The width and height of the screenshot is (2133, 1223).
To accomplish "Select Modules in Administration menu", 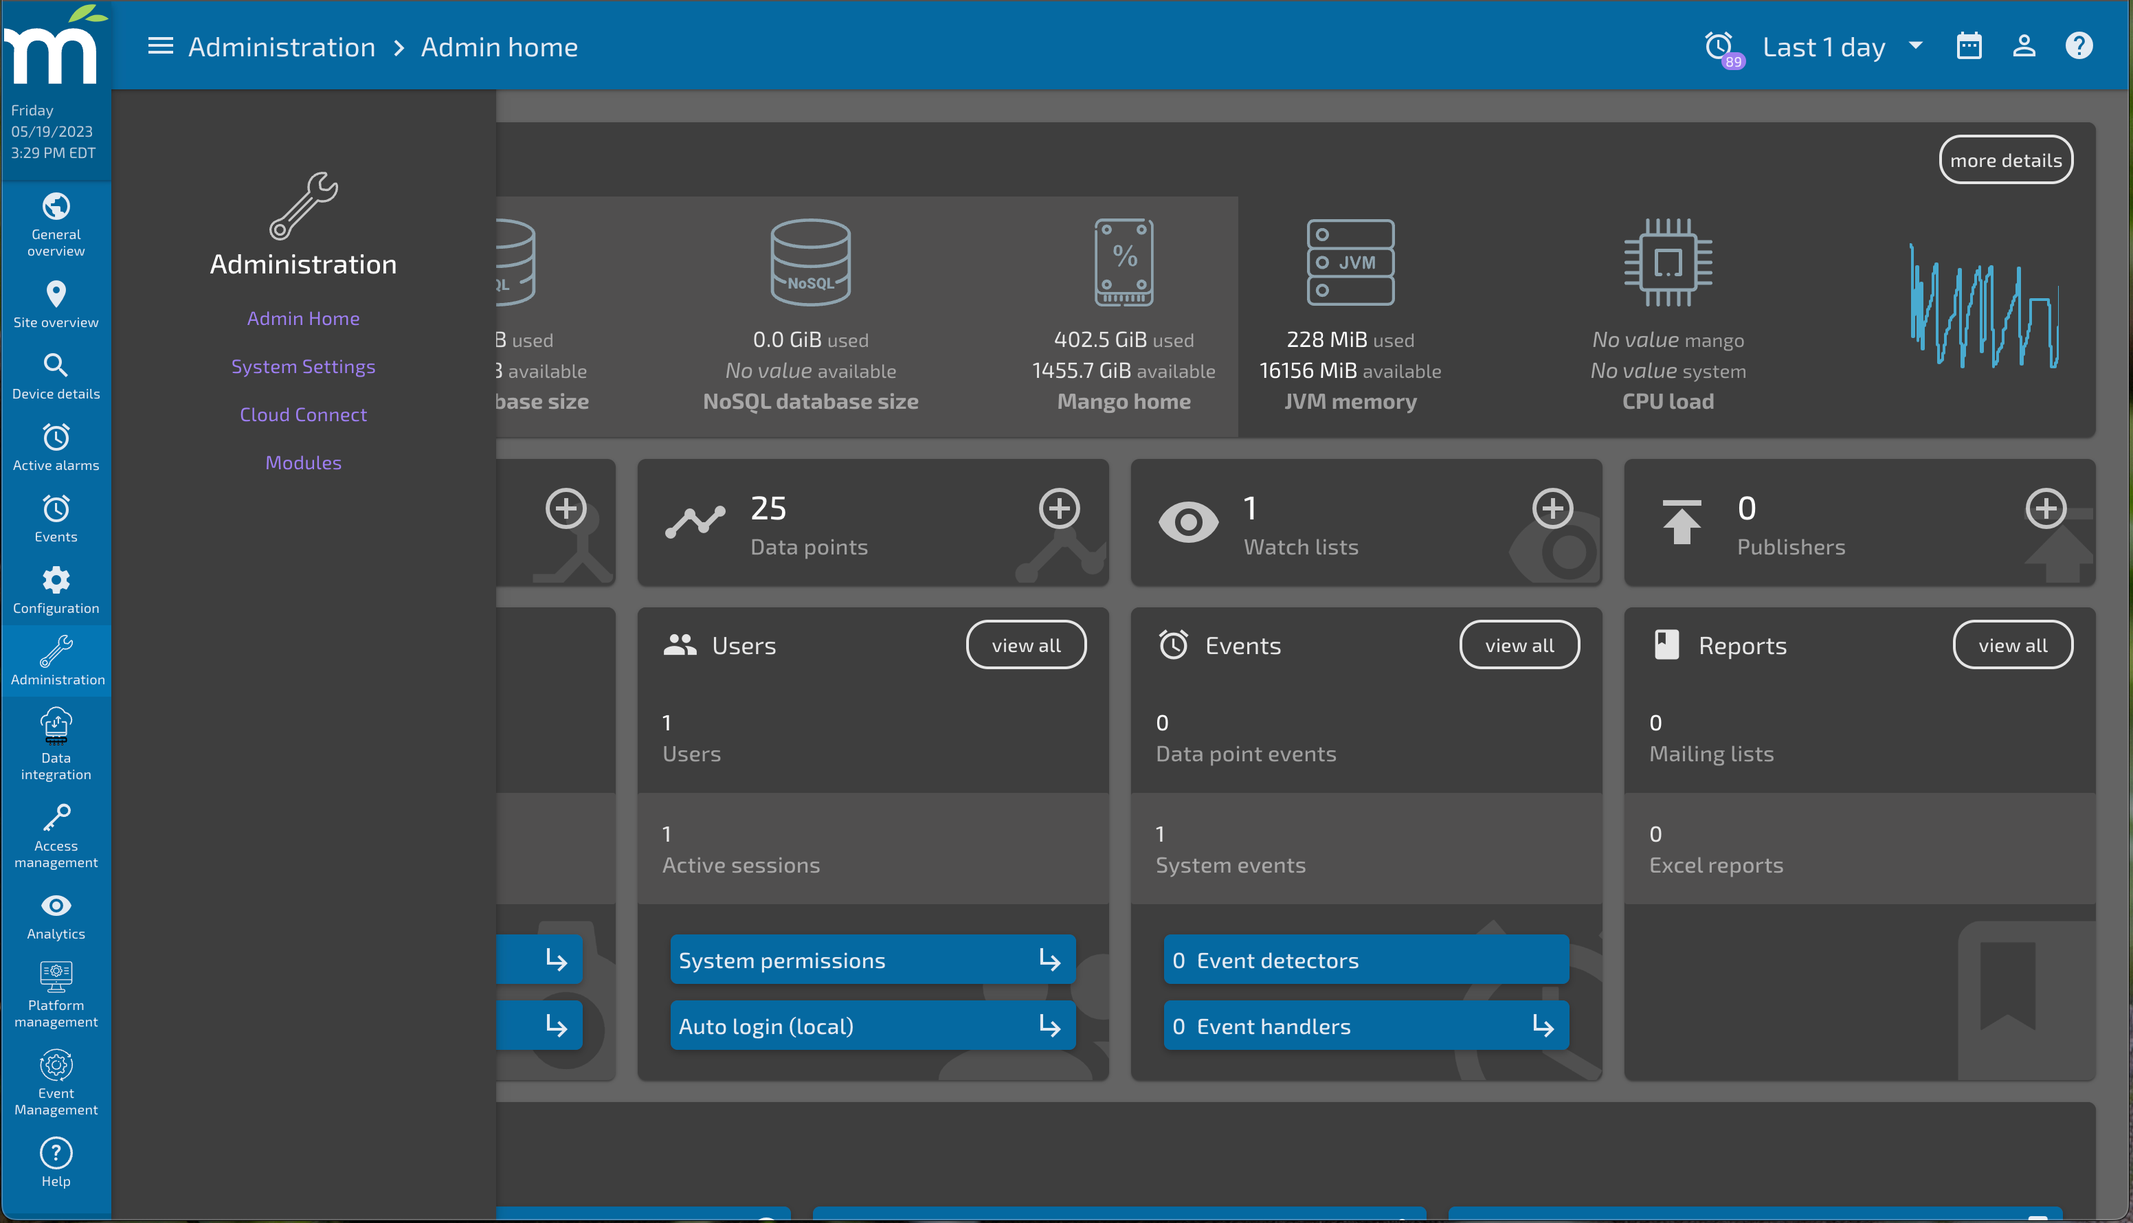I will [303, 462].
